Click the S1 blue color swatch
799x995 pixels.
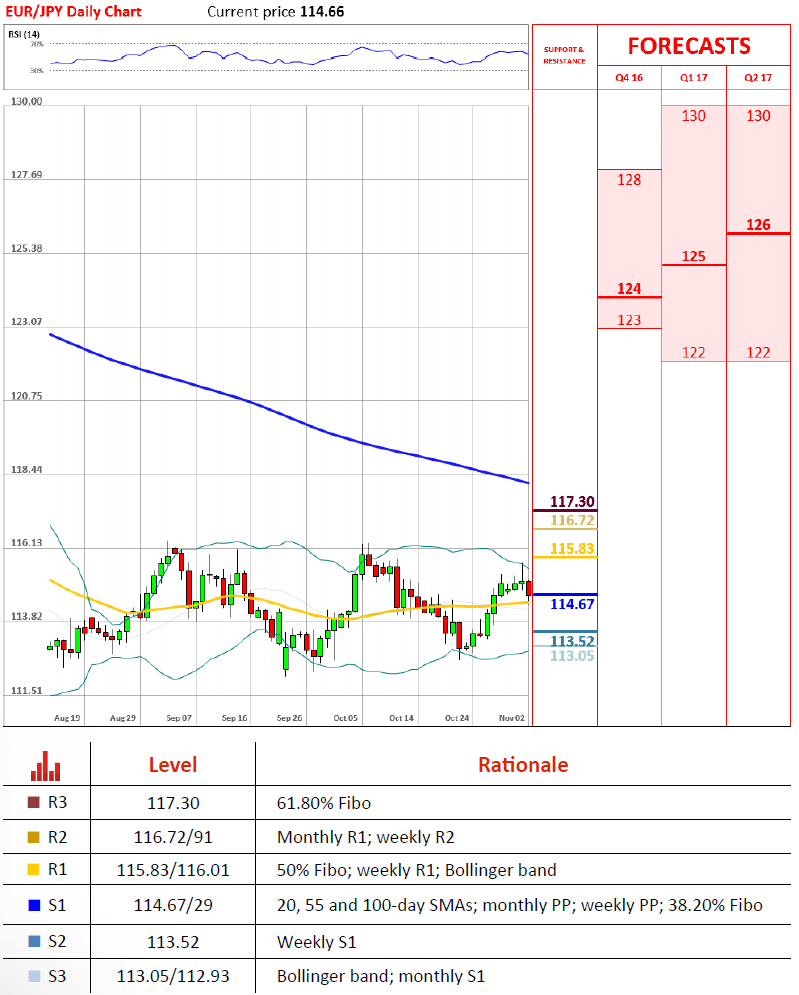point(34,906)
